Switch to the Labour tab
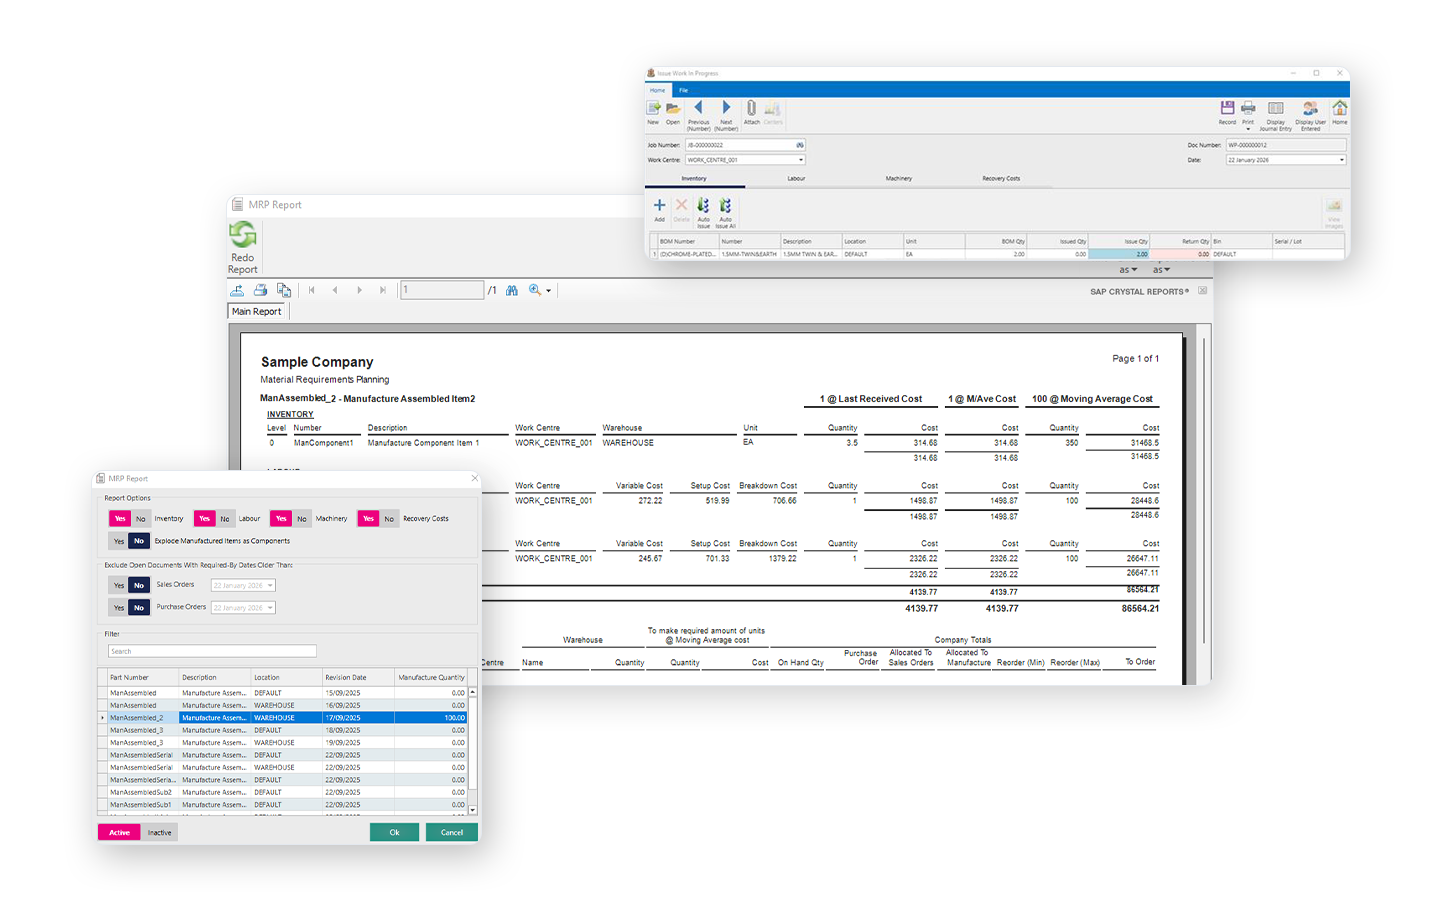The image size is (1440, 900). tap(796, 179)
